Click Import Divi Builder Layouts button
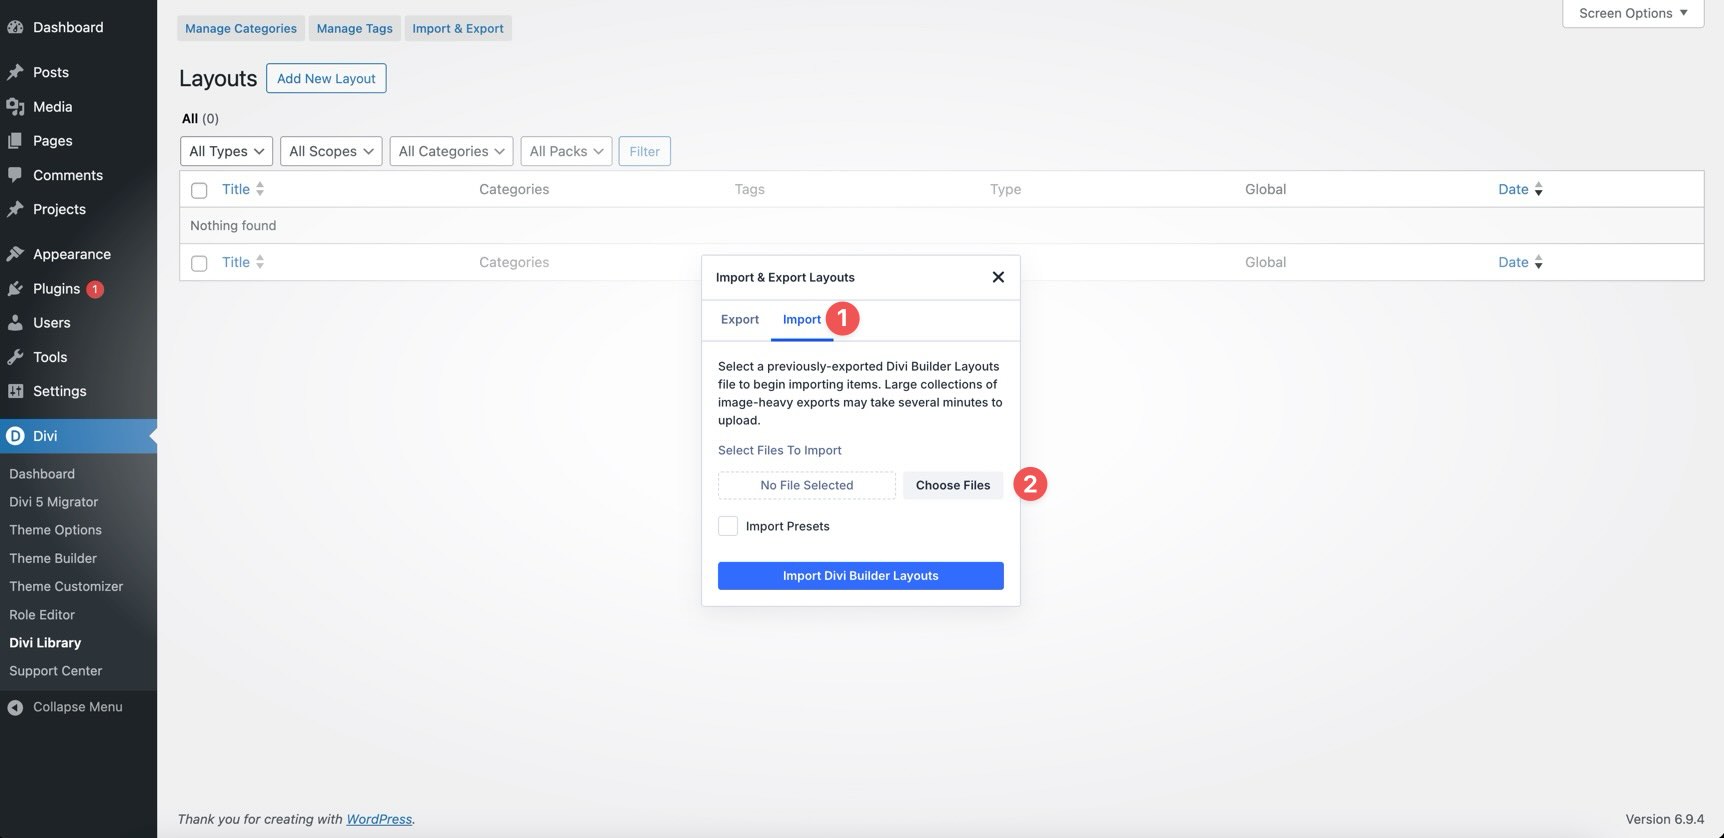 (x=861, y=576)
